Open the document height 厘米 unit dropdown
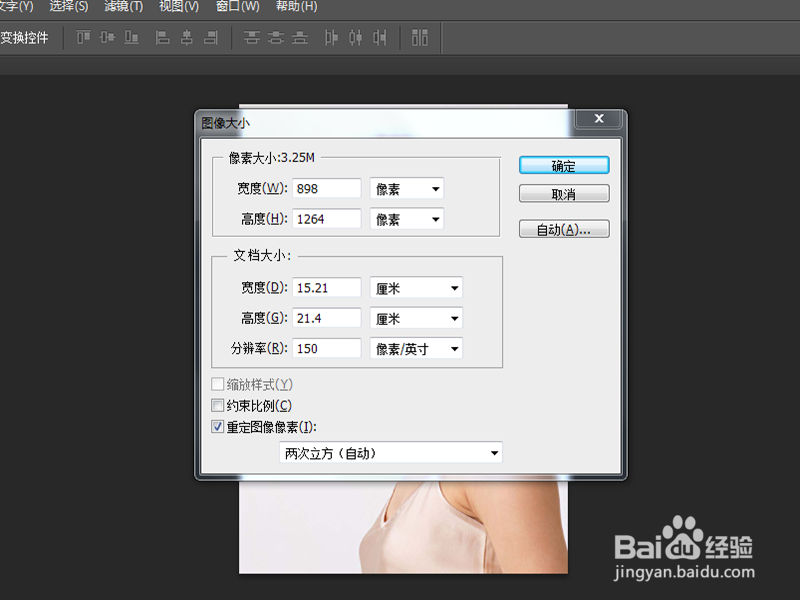The image size is (800, 600). 416,318
